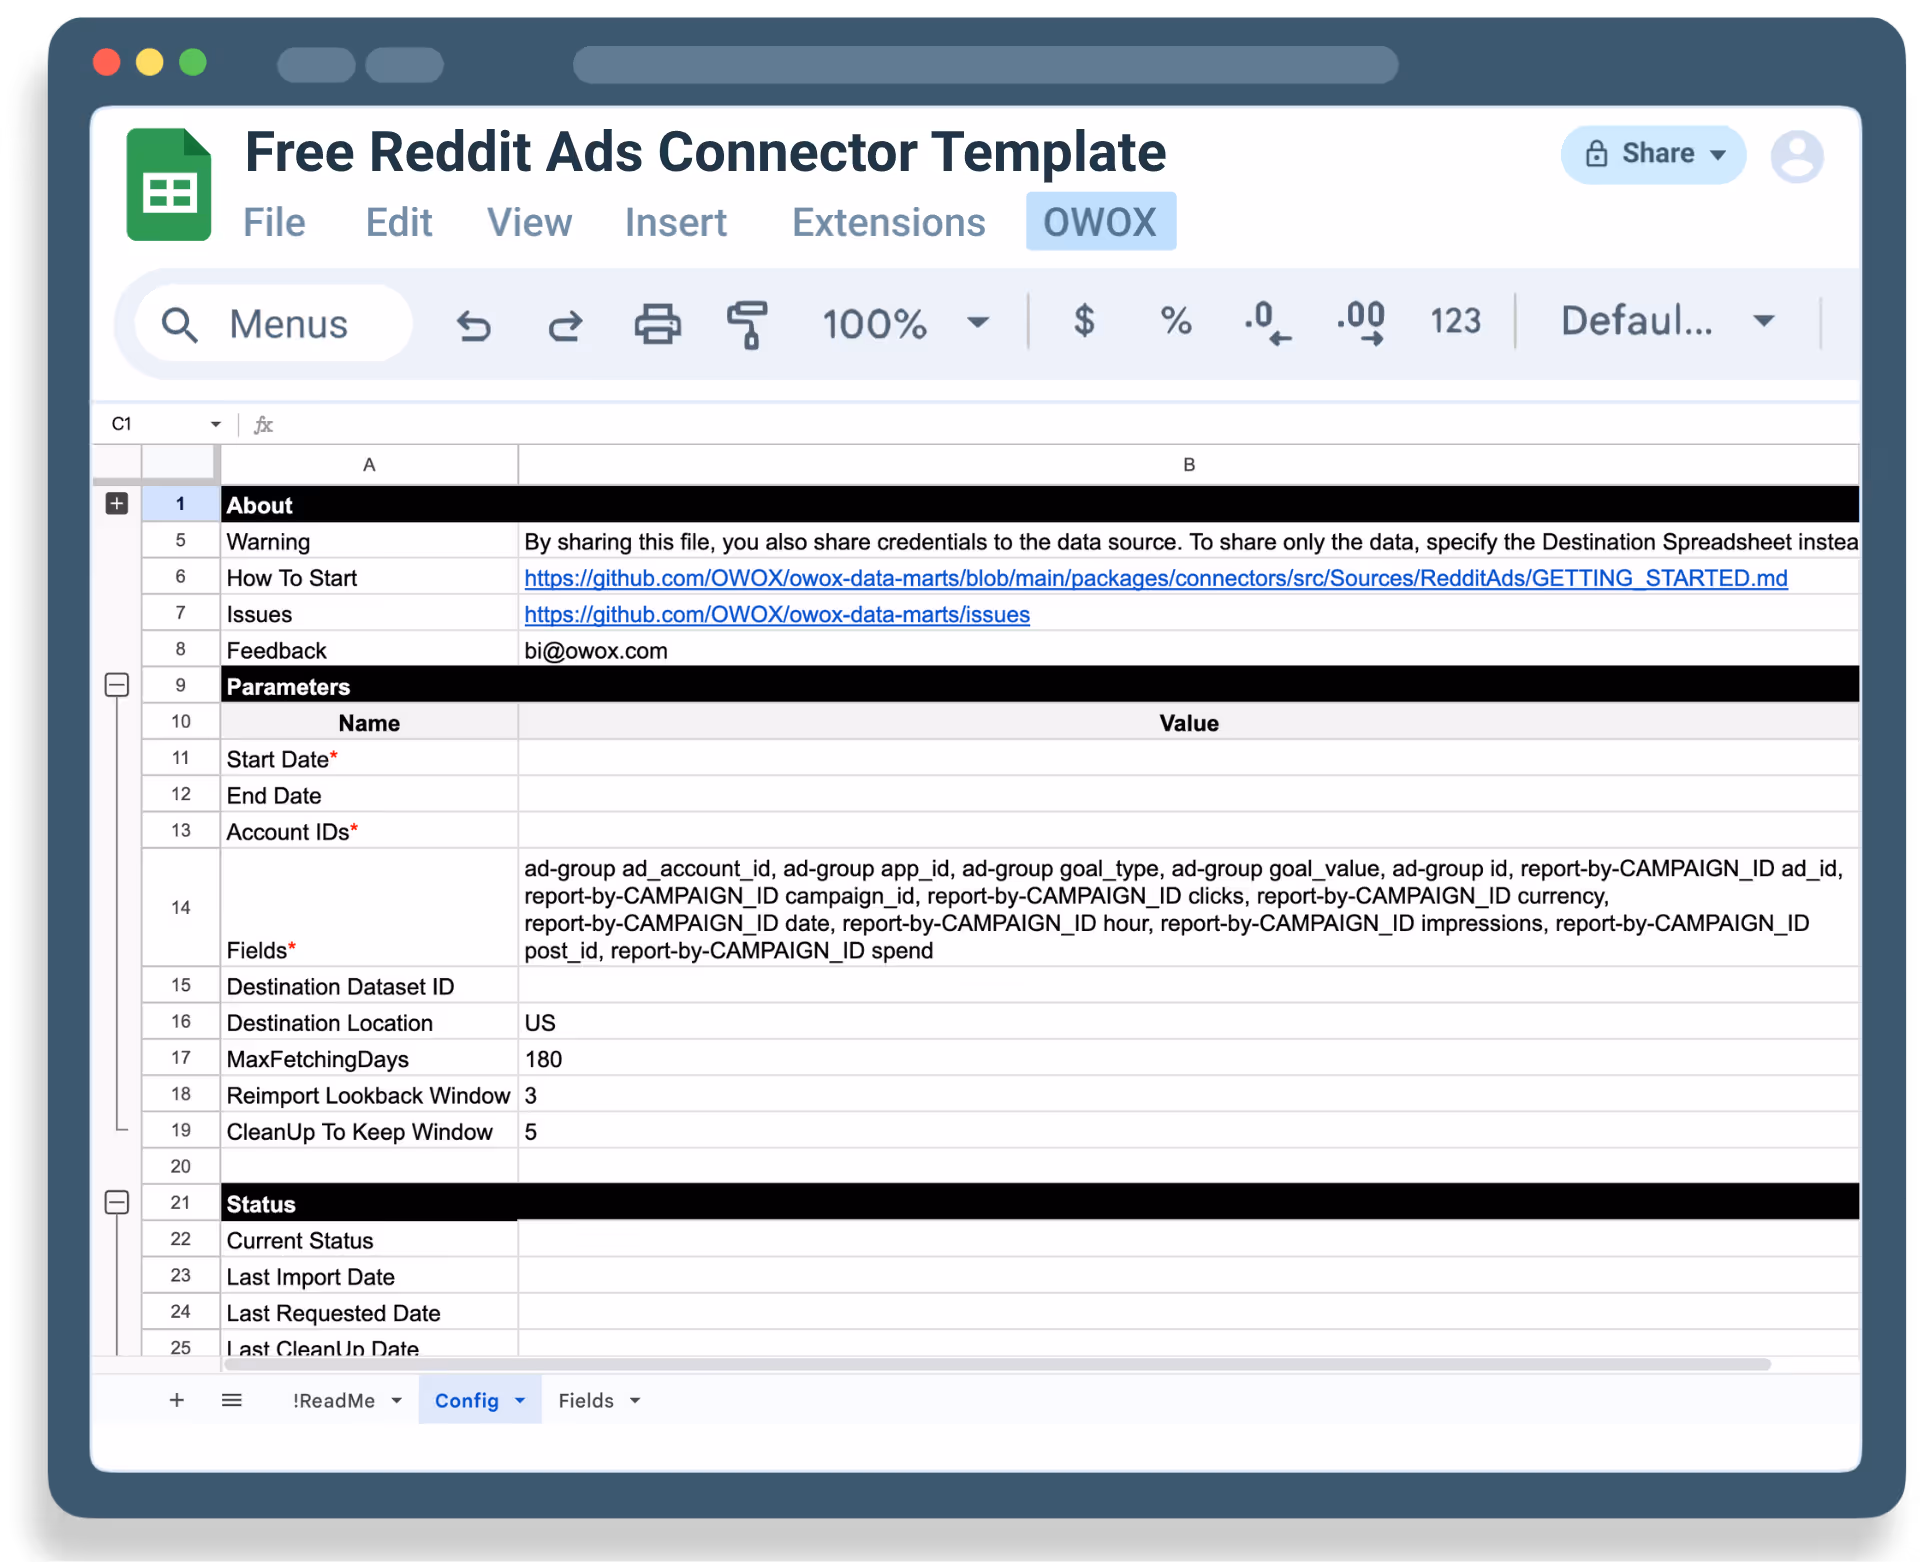This screenshot has height=1562, width=1920.
Task: Expand the collapsed About row group
Action: tap(117, 503)
